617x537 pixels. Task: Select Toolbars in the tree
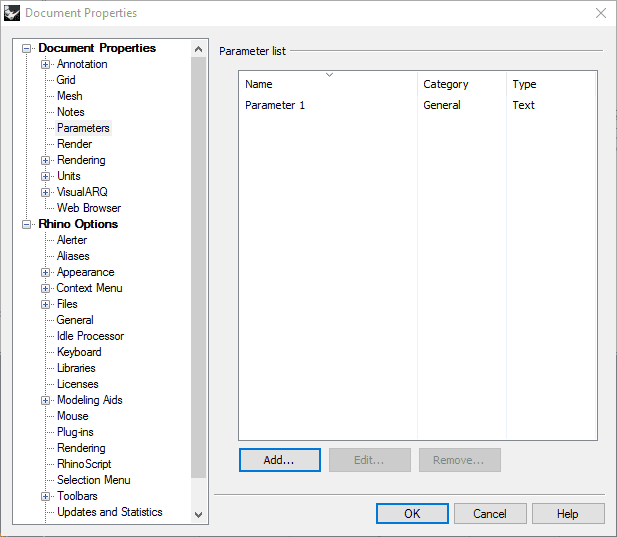77,496
